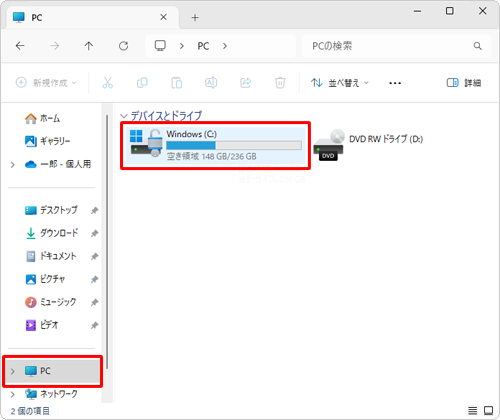Click pin icon next to デスクトップ
The image size is (500, 420).
94,211
